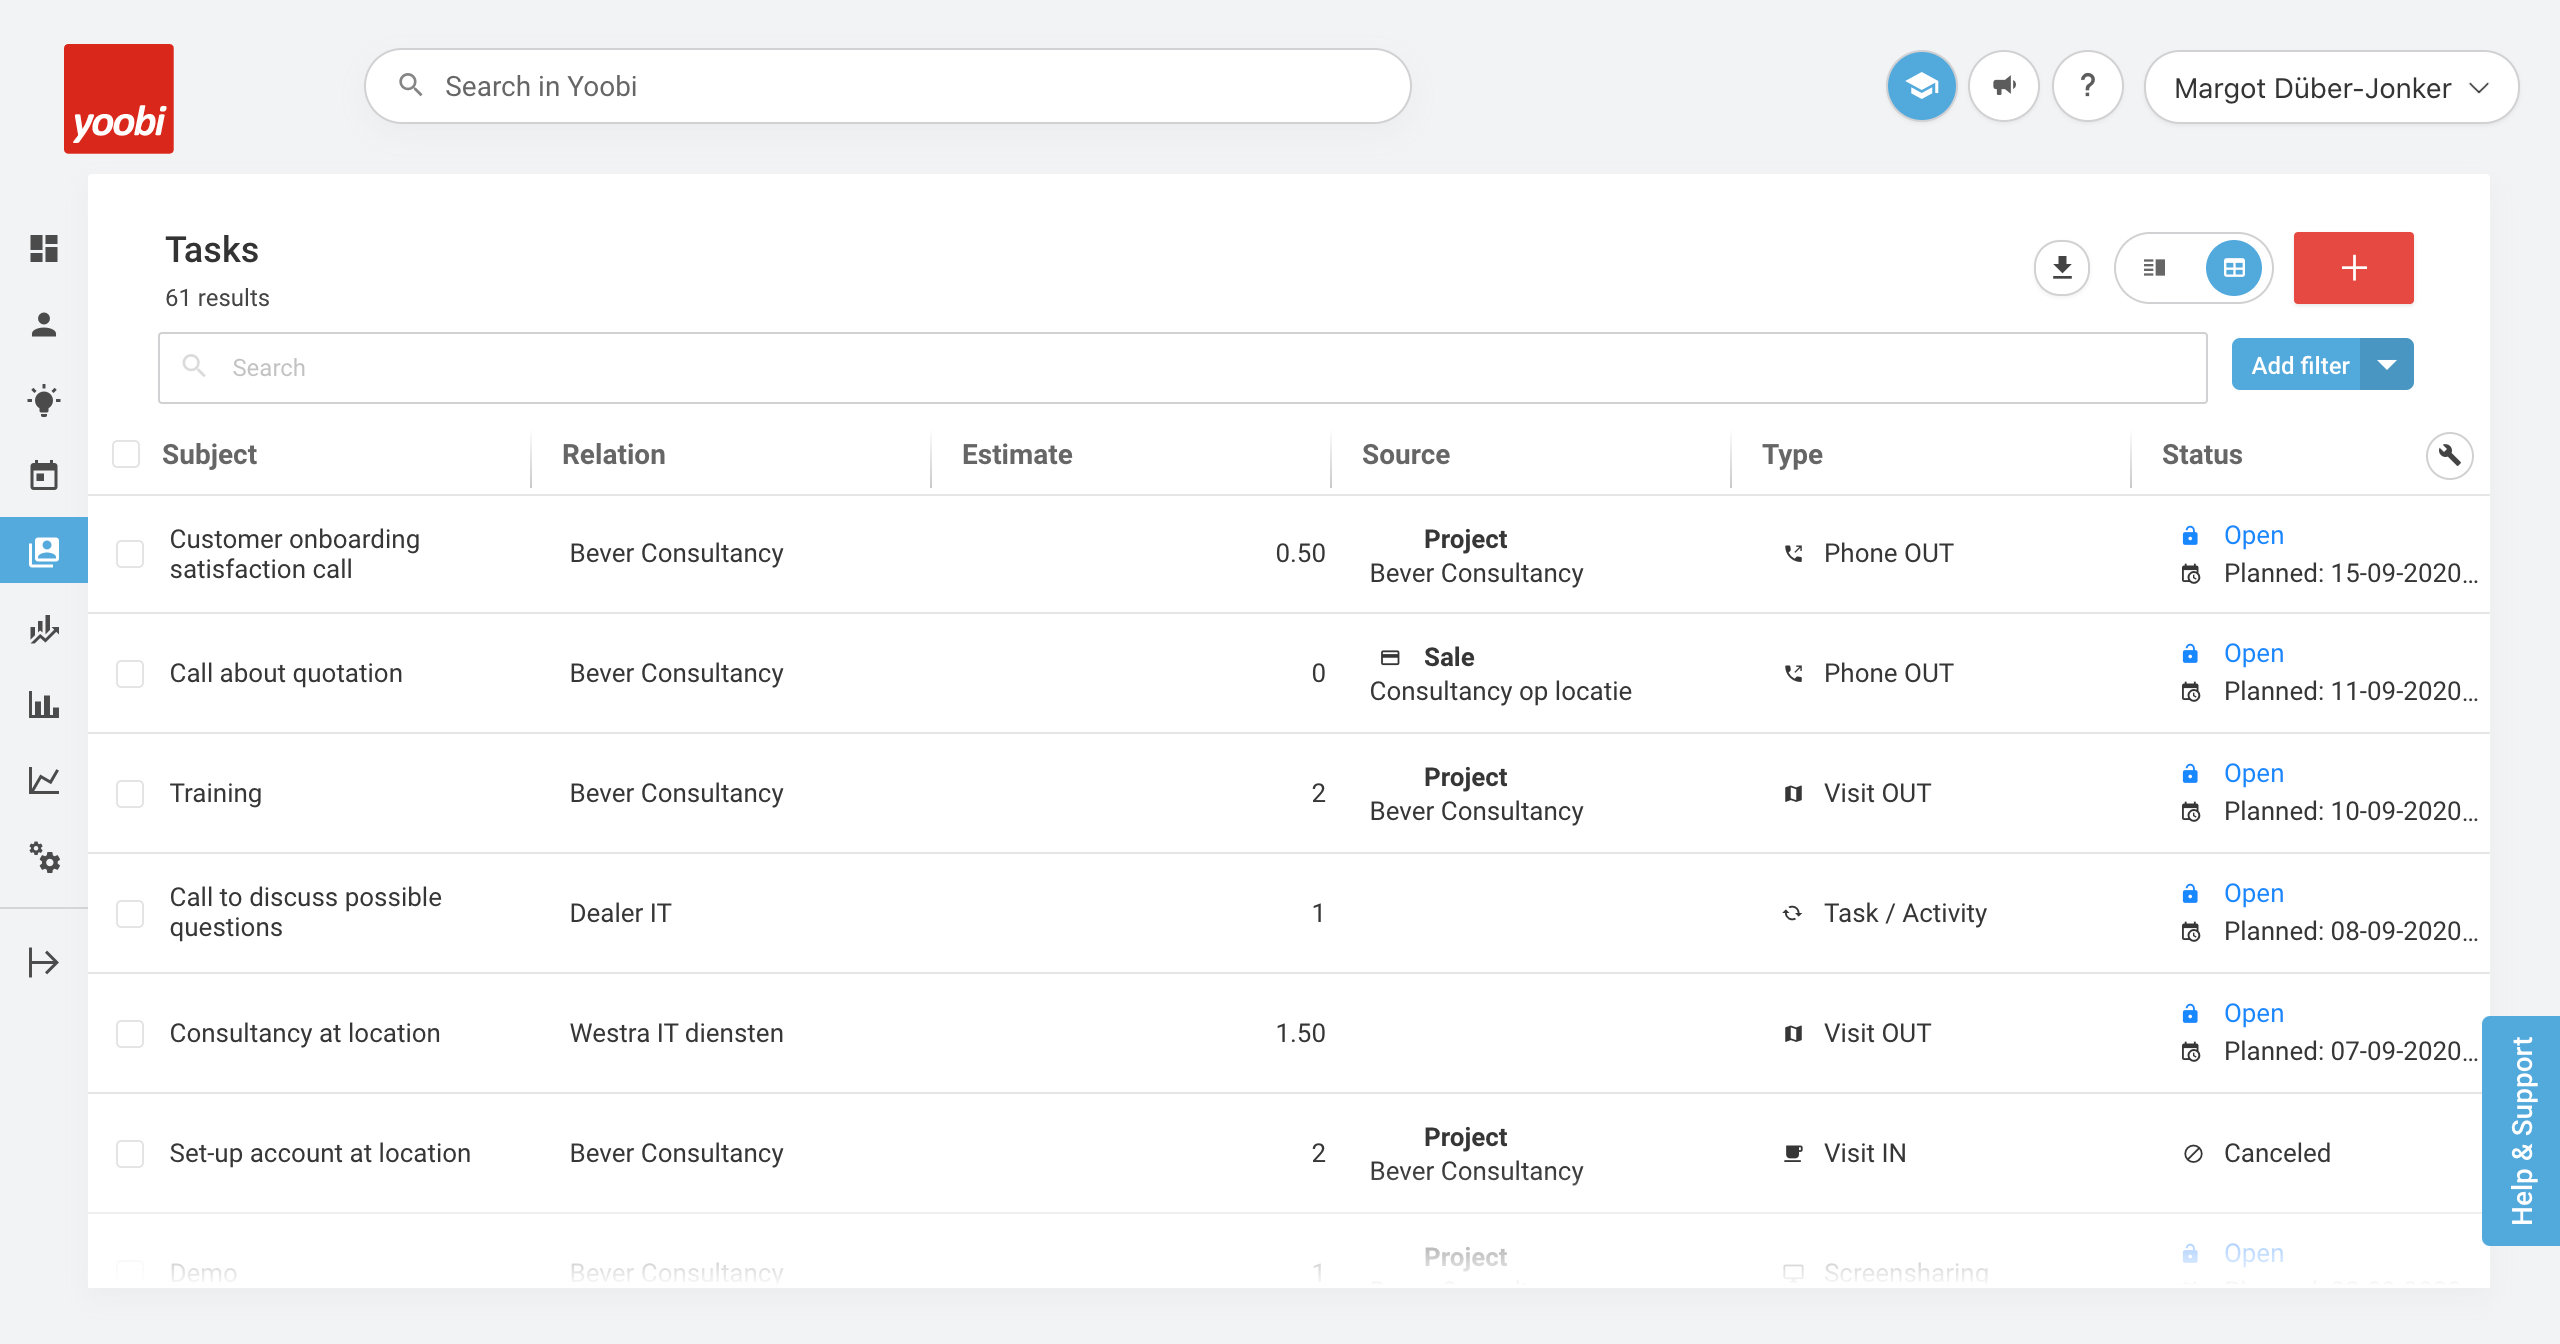
Task: Open the line graph sidebar icon
Action: (x=44, y=781)
